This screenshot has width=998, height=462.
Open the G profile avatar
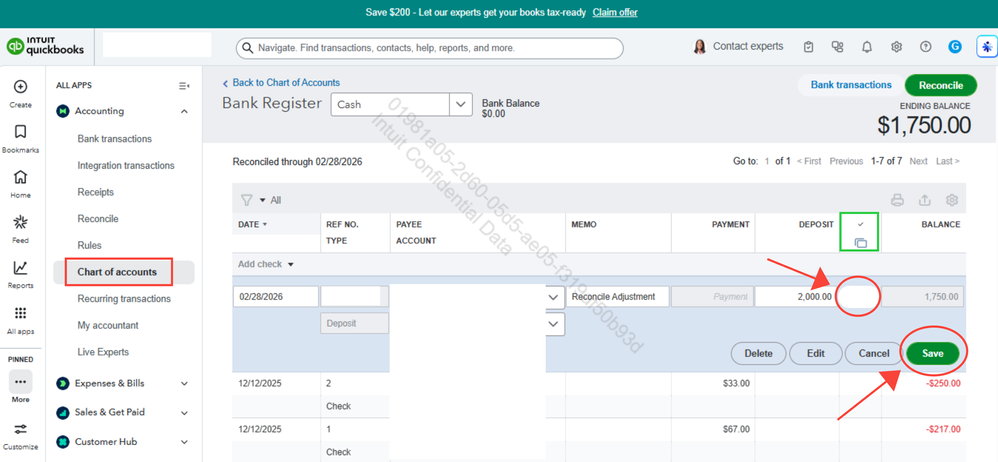pyautogui.click(x=955, y=46)
